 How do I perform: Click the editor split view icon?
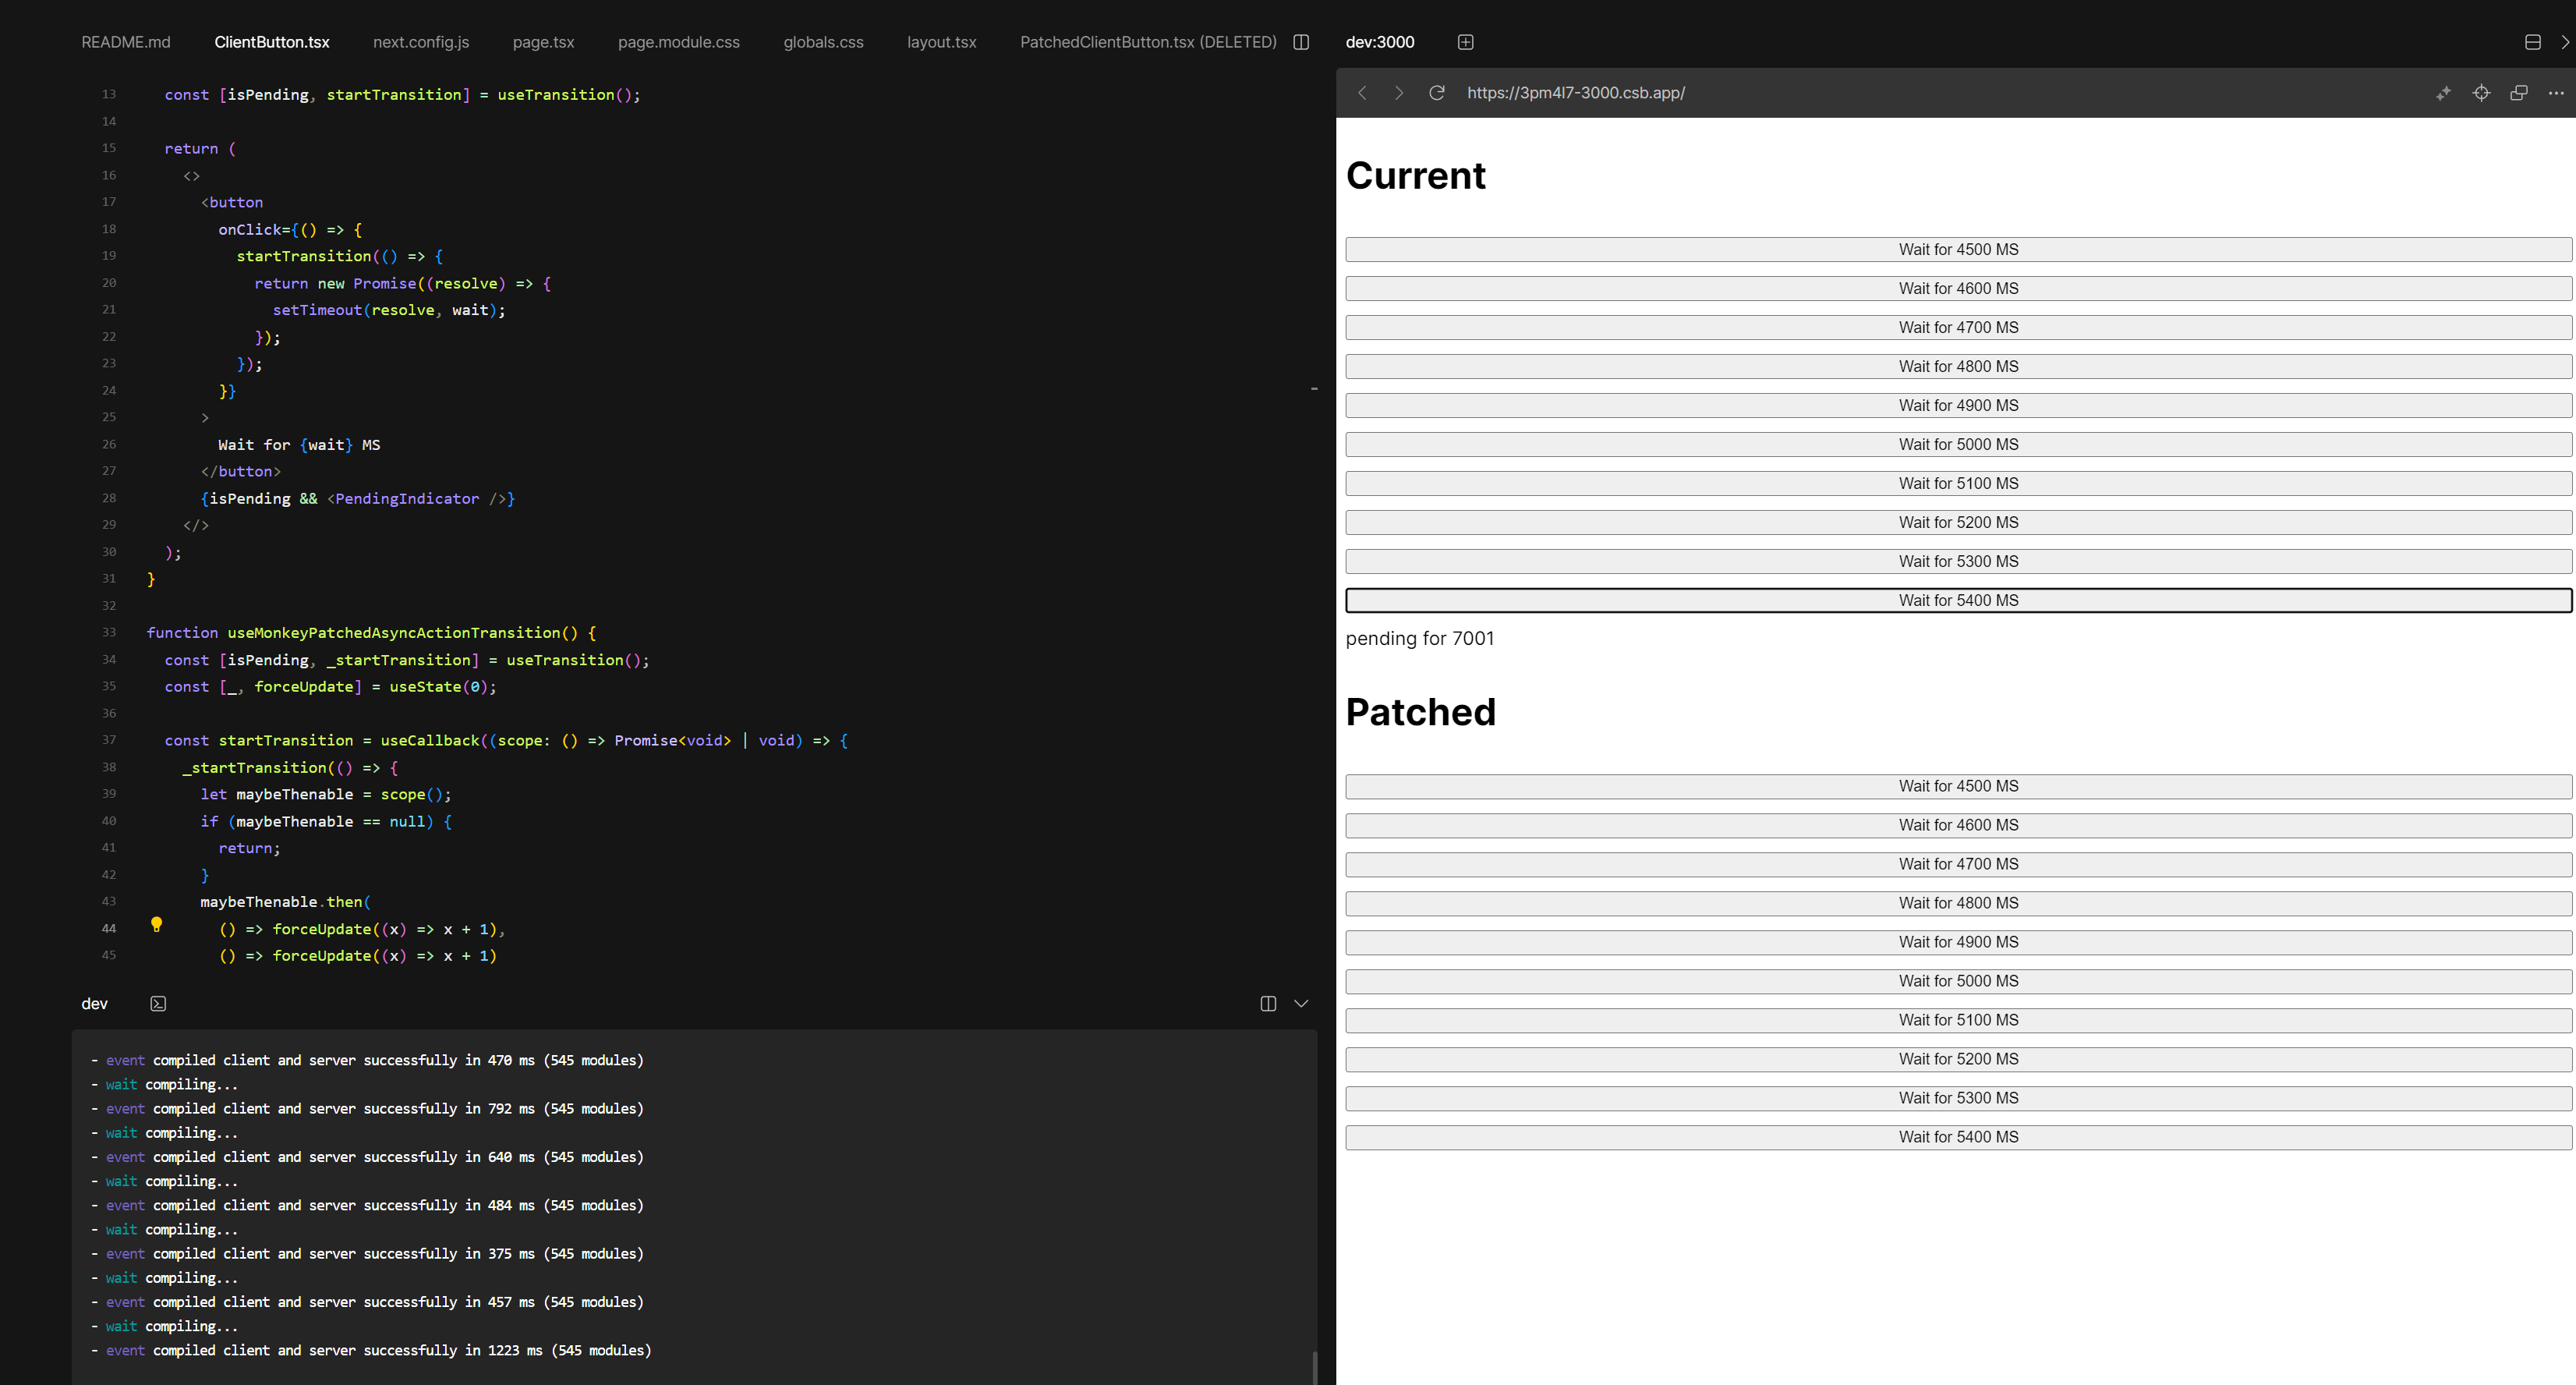pos(1301,42)
